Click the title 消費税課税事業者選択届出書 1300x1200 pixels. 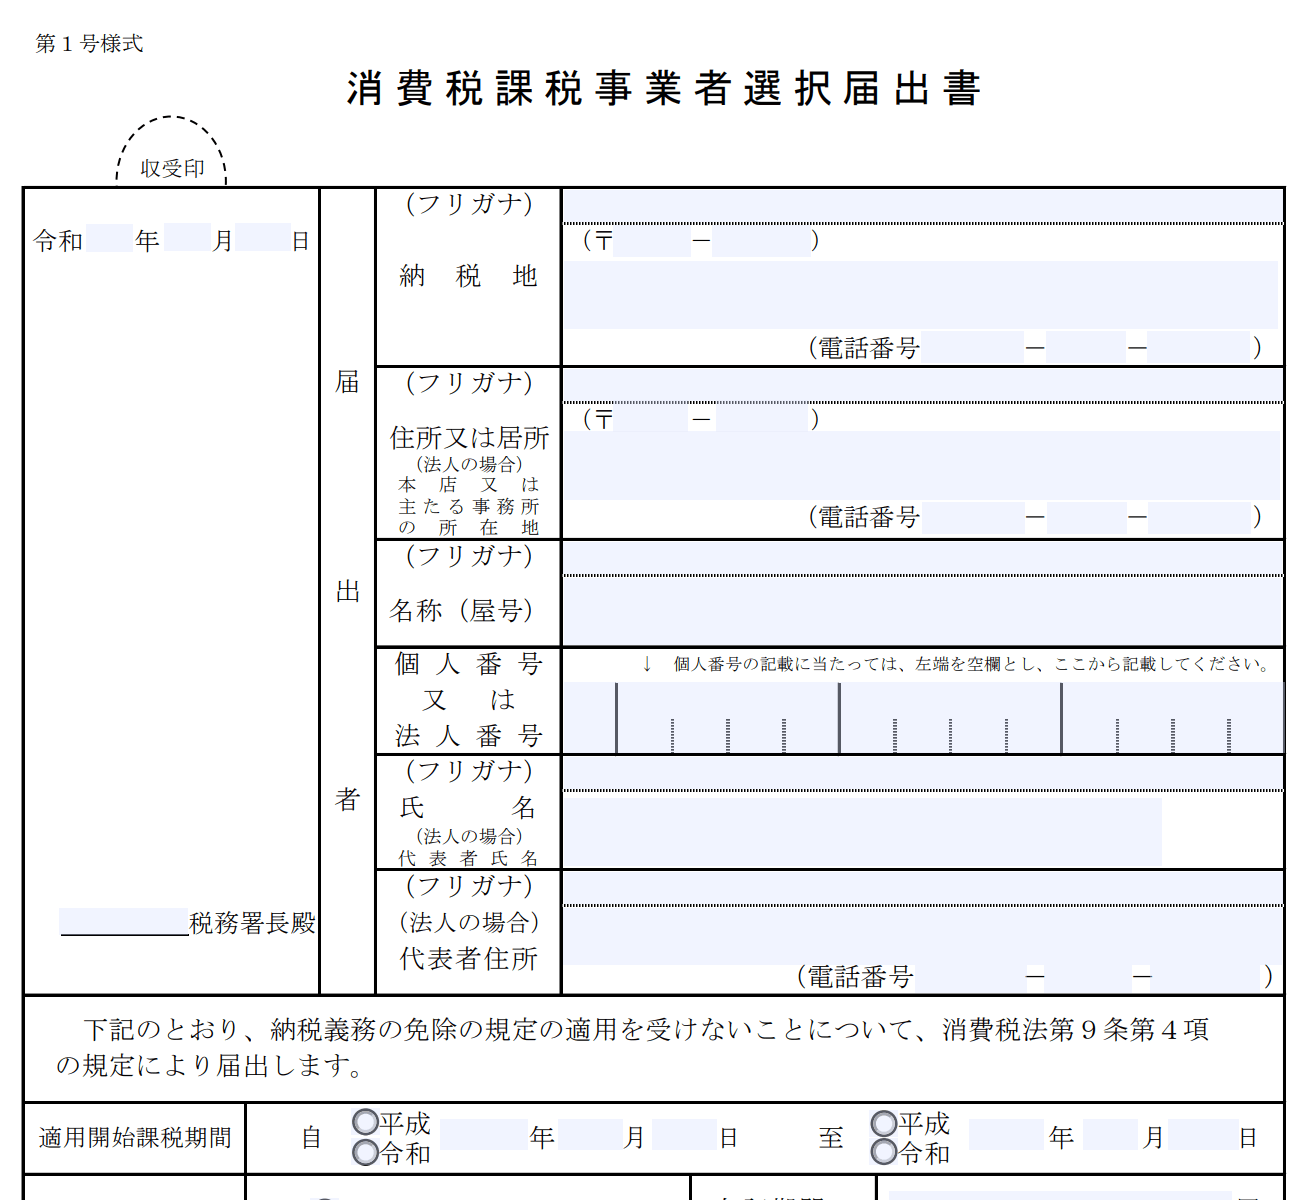tap(664, 88)
